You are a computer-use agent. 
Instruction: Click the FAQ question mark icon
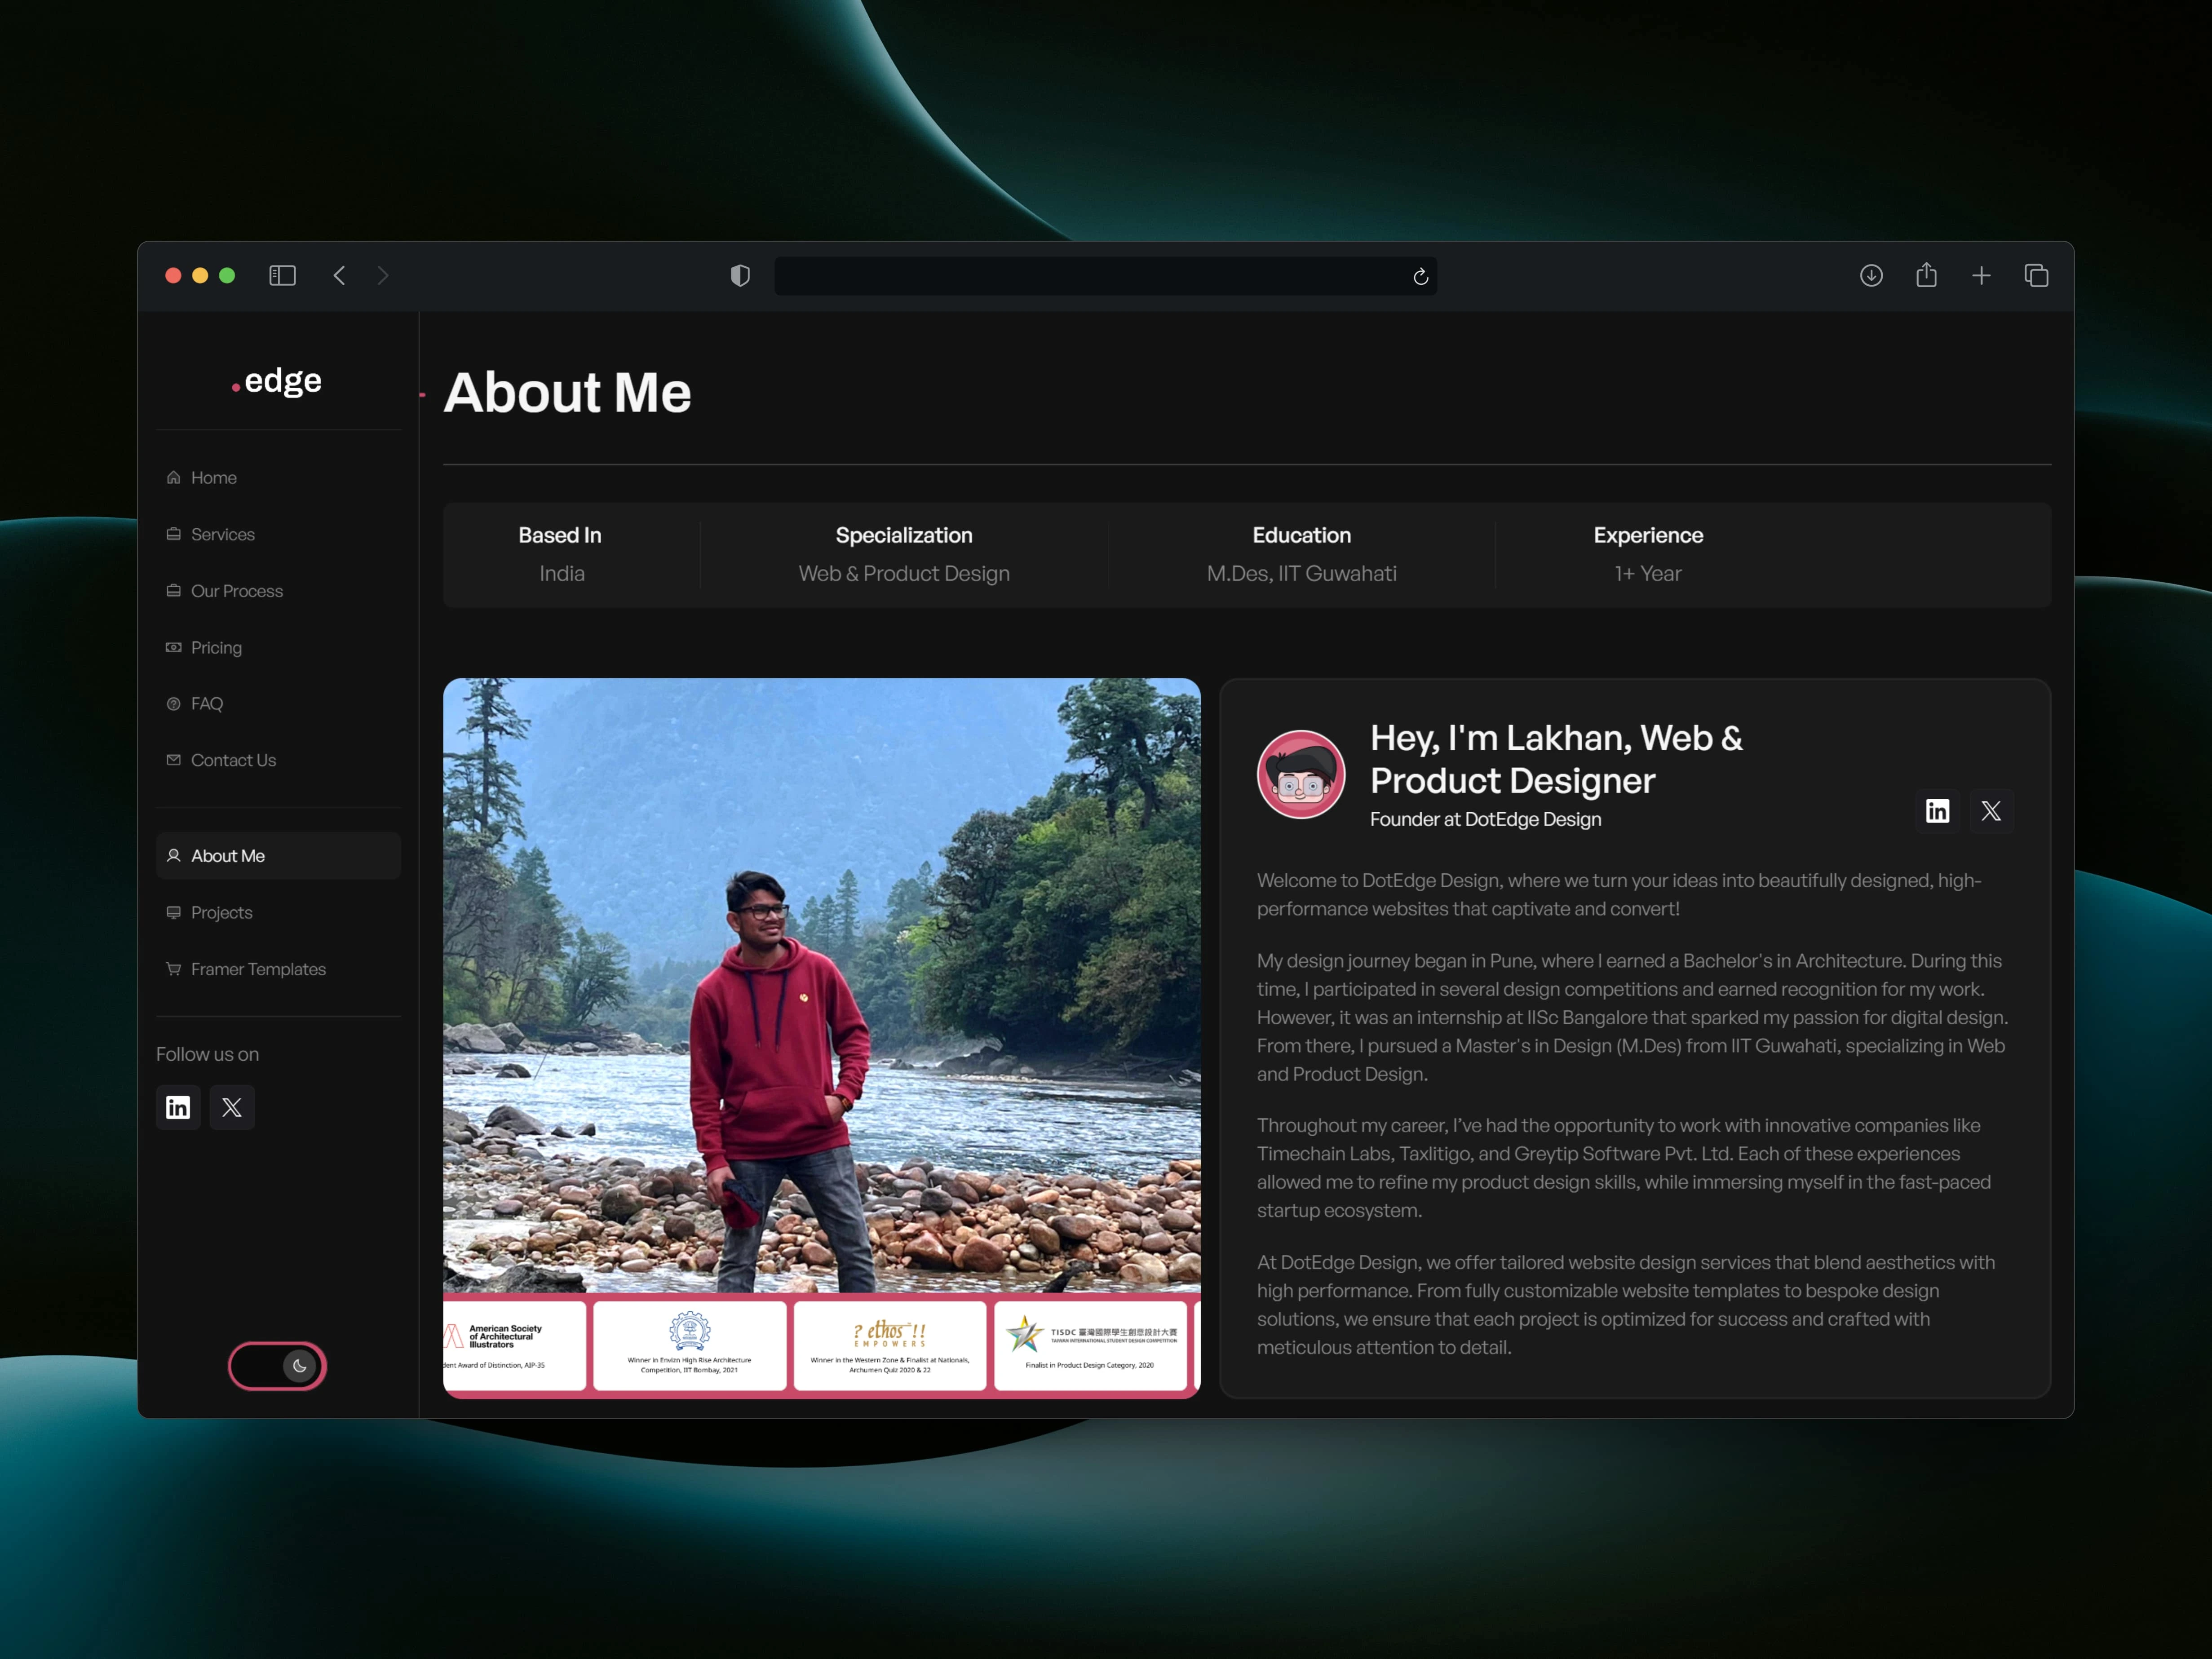pos(173,704)
